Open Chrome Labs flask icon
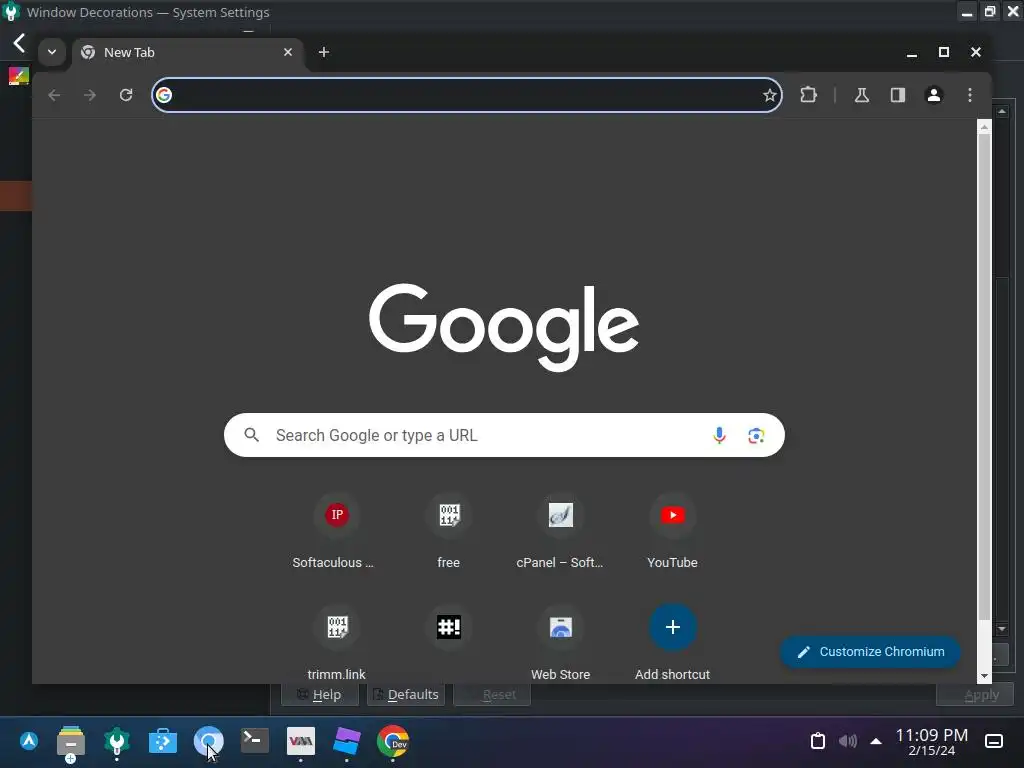Image resolution: width=1024 pixels, height=768 pixels. (x=861, y=95)
